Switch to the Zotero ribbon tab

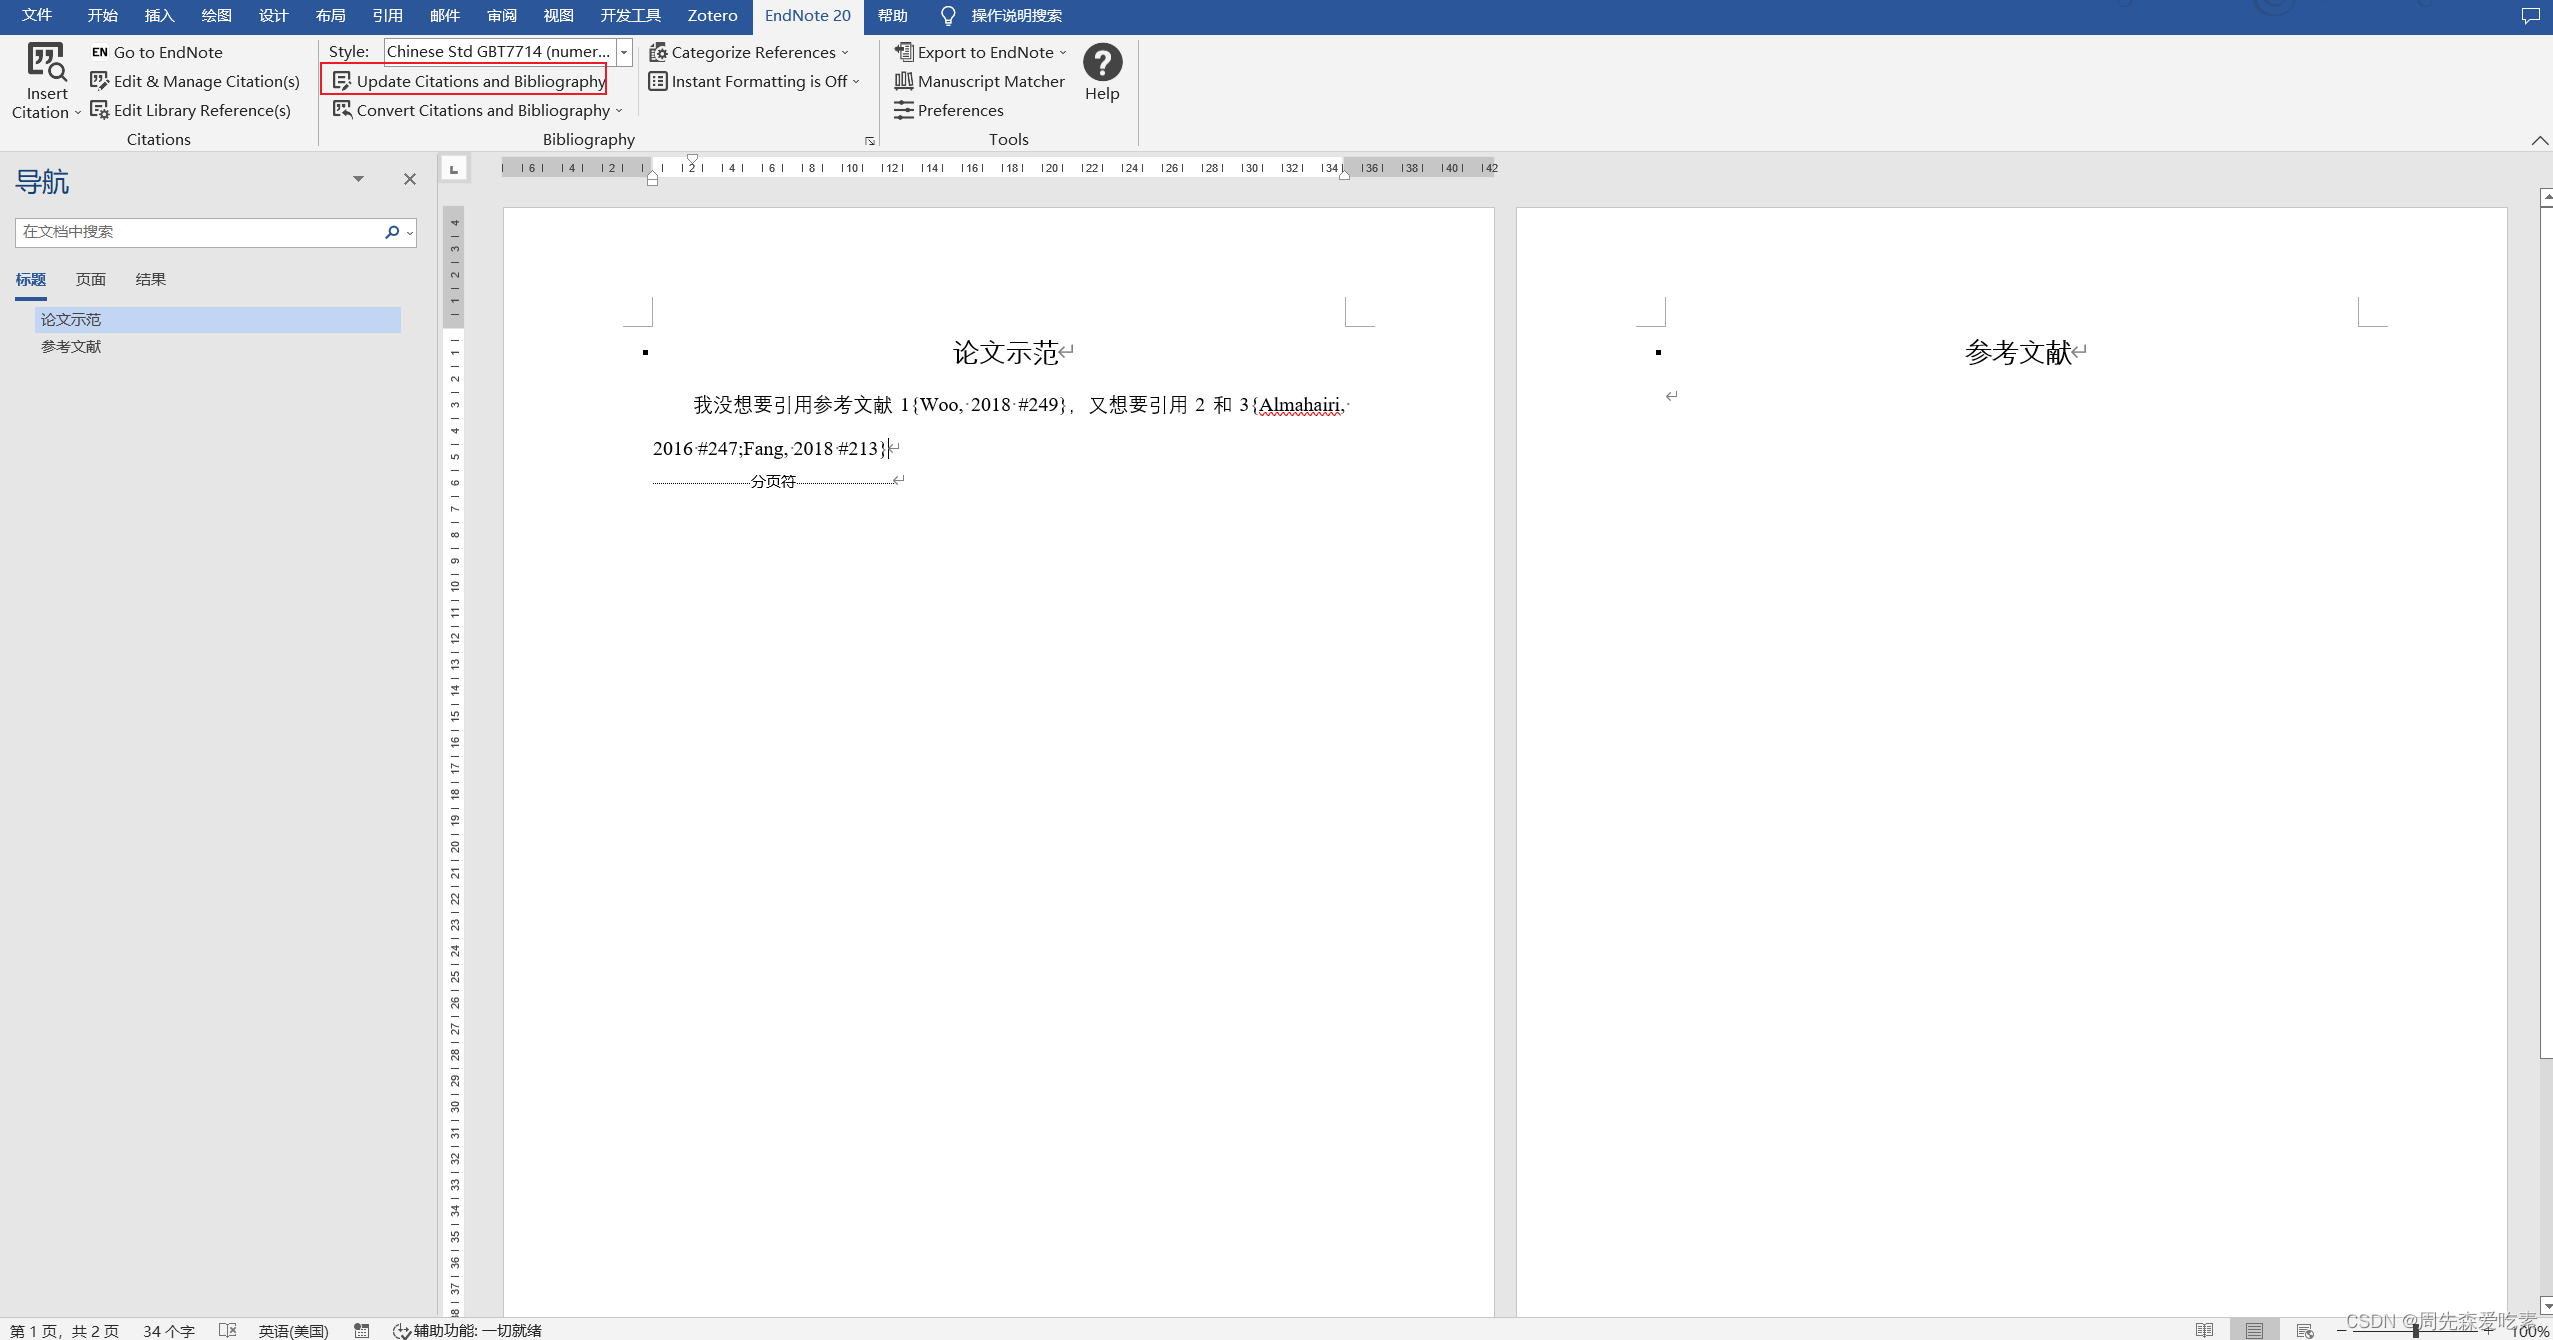pyautogui.click(x=712, y=16)
